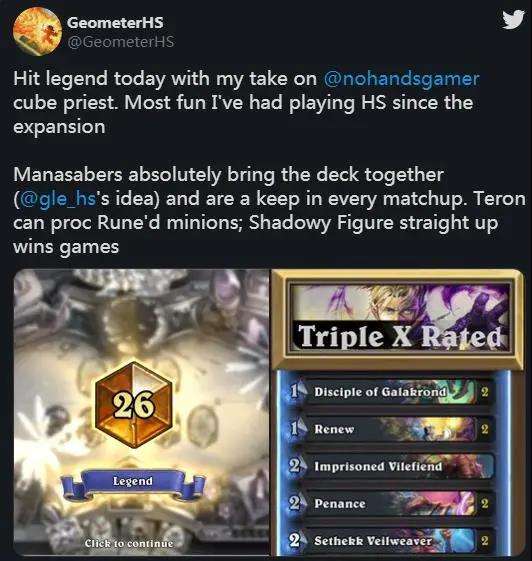Click the mana cost gem on Renew

click(295, 429)
